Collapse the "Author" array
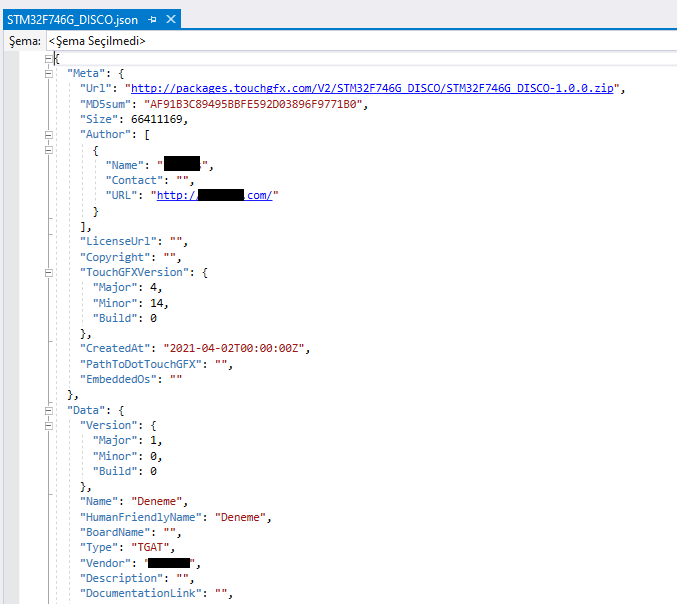 tap(49, 135)
